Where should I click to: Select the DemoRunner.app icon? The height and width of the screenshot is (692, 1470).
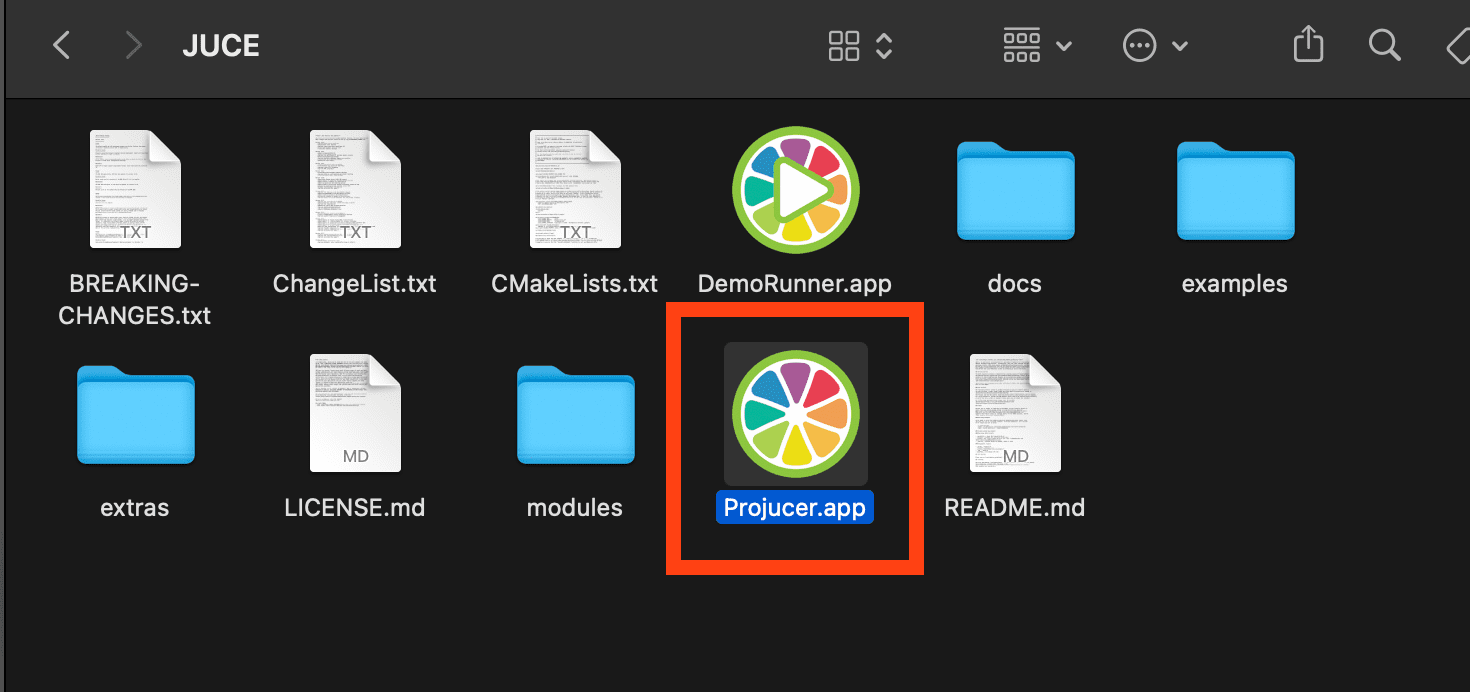tap(795, 189)
